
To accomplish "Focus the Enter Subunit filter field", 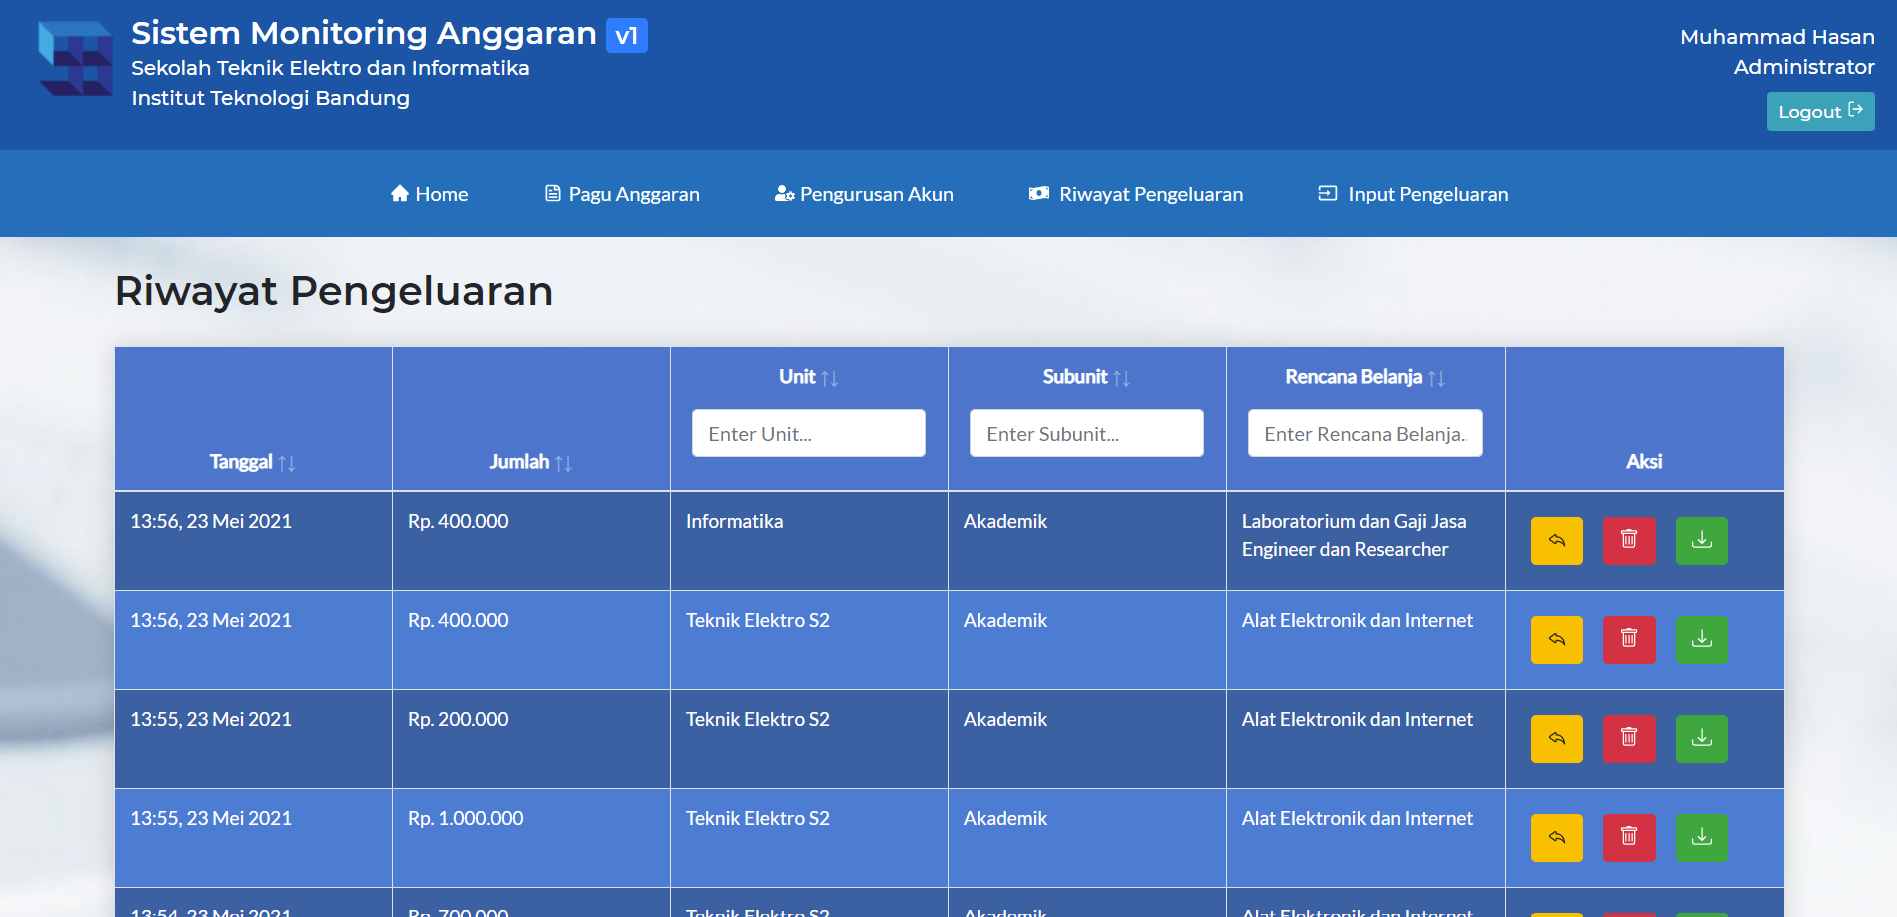I will [1087, 433].
